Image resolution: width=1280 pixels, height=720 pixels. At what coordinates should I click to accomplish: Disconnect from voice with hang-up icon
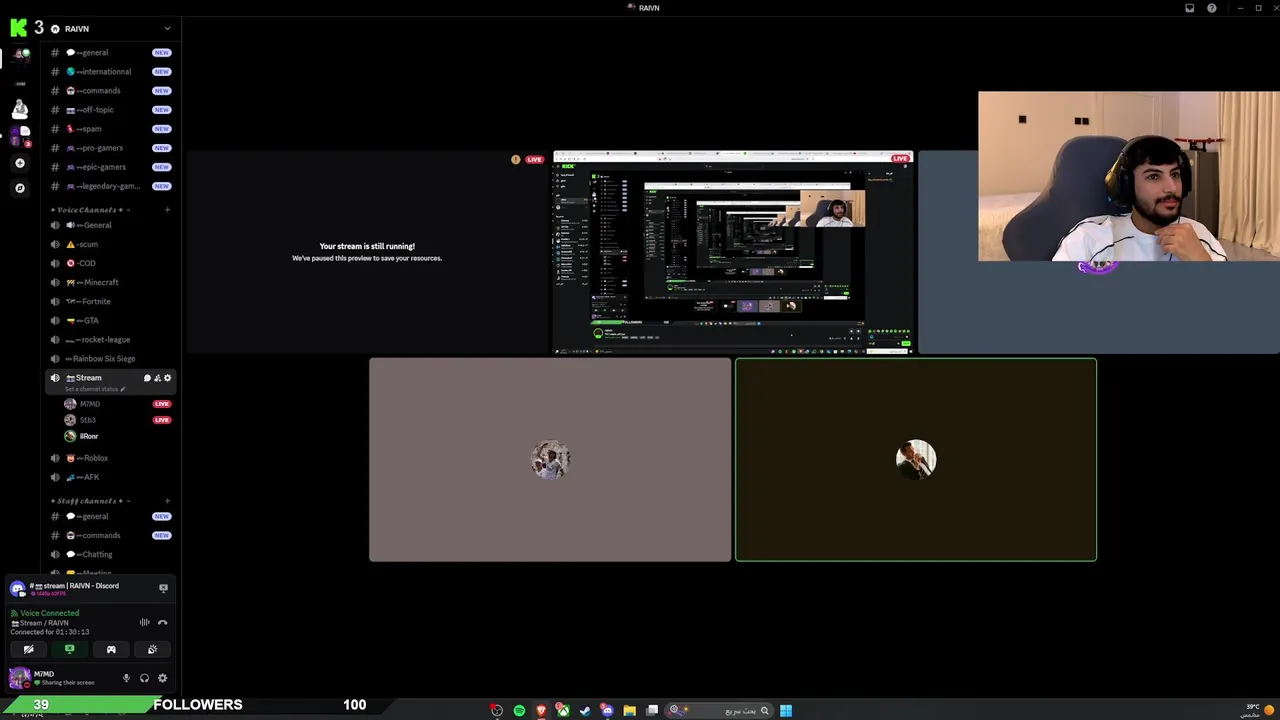click(x=163, y=623)
